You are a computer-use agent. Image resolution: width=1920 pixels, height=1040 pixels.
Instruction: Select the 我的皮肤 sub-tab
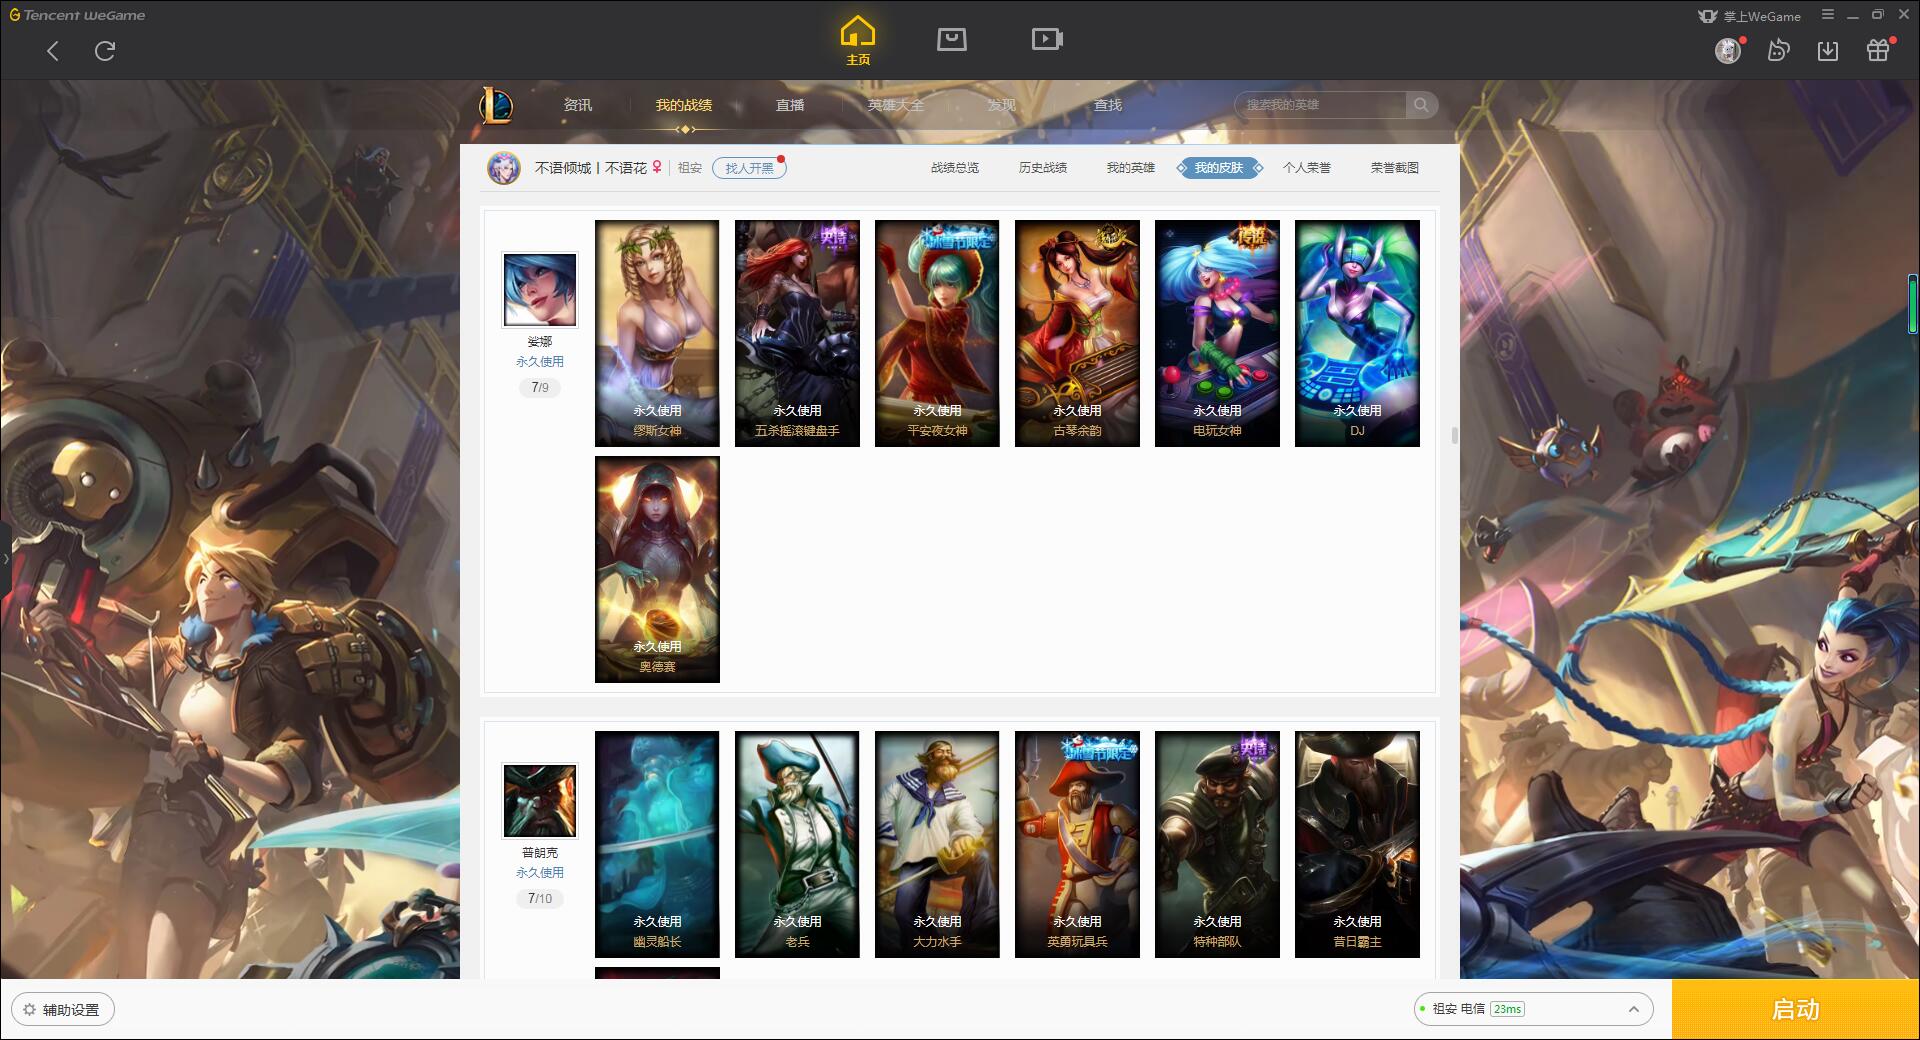[x=1219, y=168]
